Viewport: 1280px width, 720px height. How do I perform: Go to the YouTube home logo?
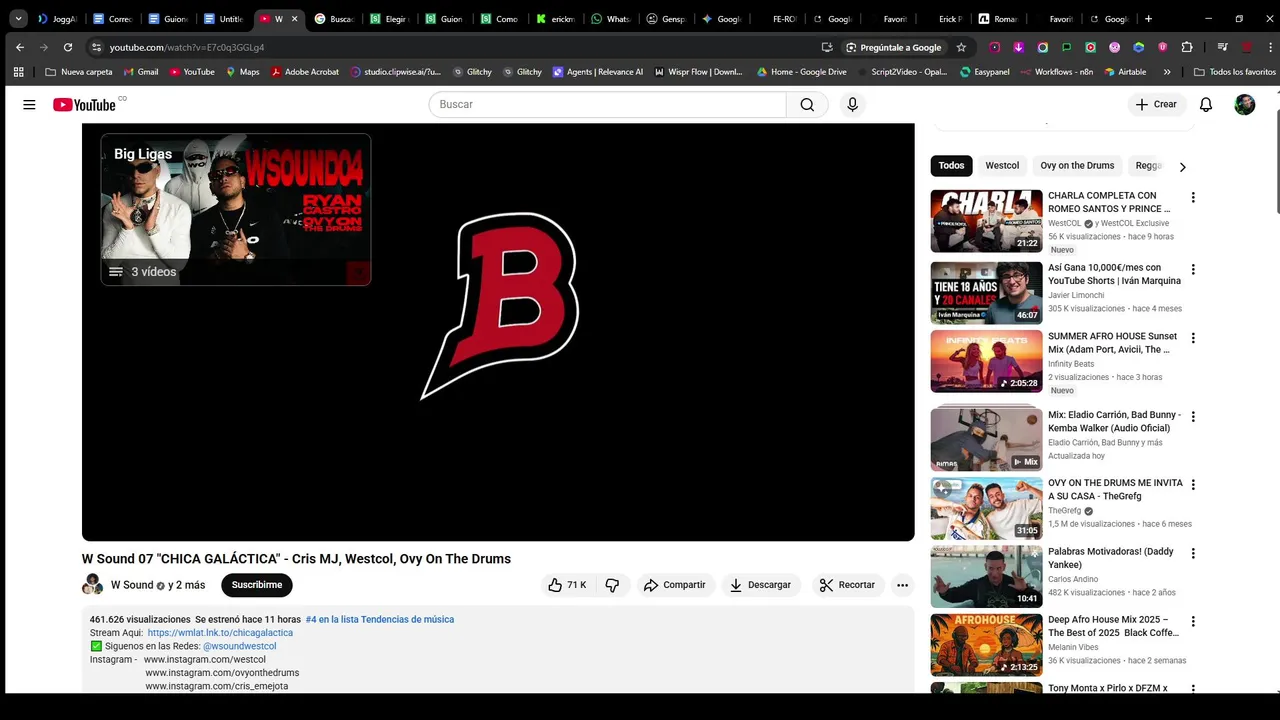click(85, 105)
